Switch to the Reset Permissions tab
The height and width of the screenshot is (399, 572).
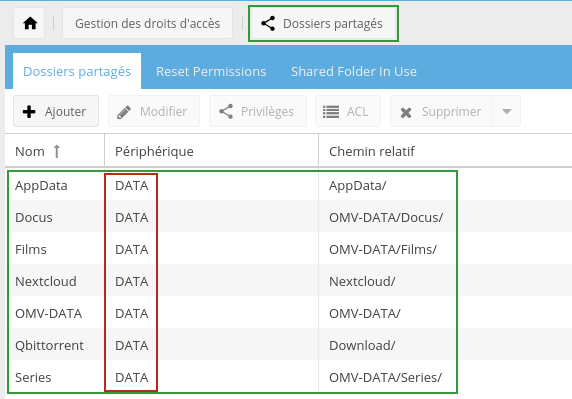point(211,71)
